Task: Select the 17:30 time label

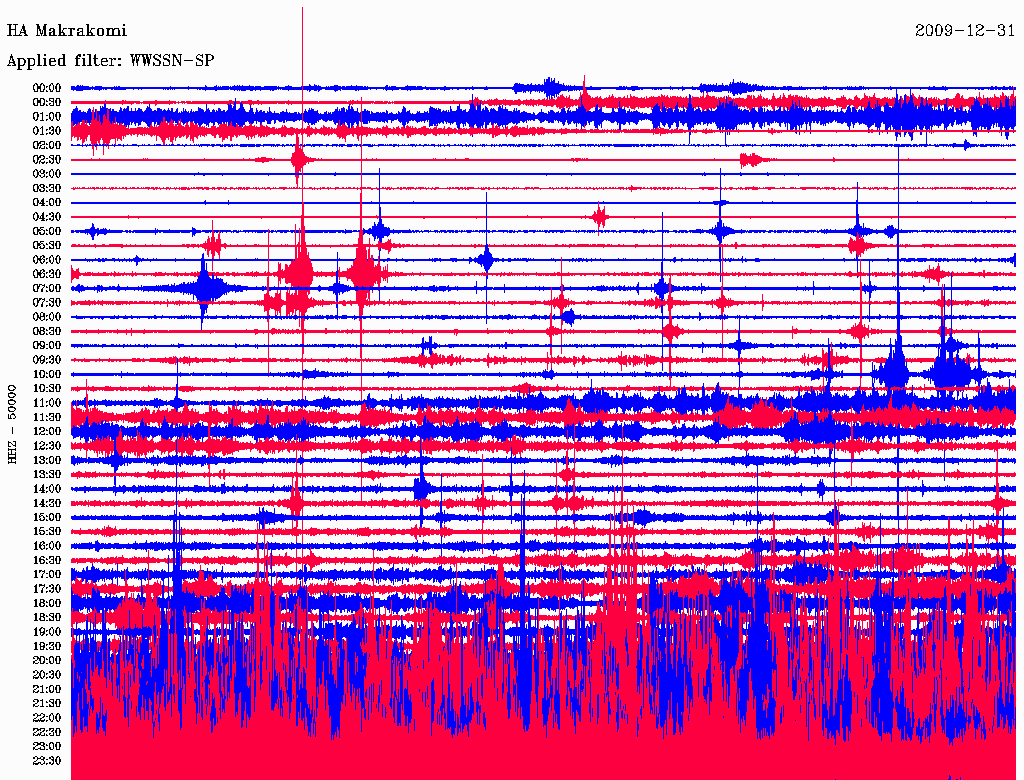Action: click(47, 589)
